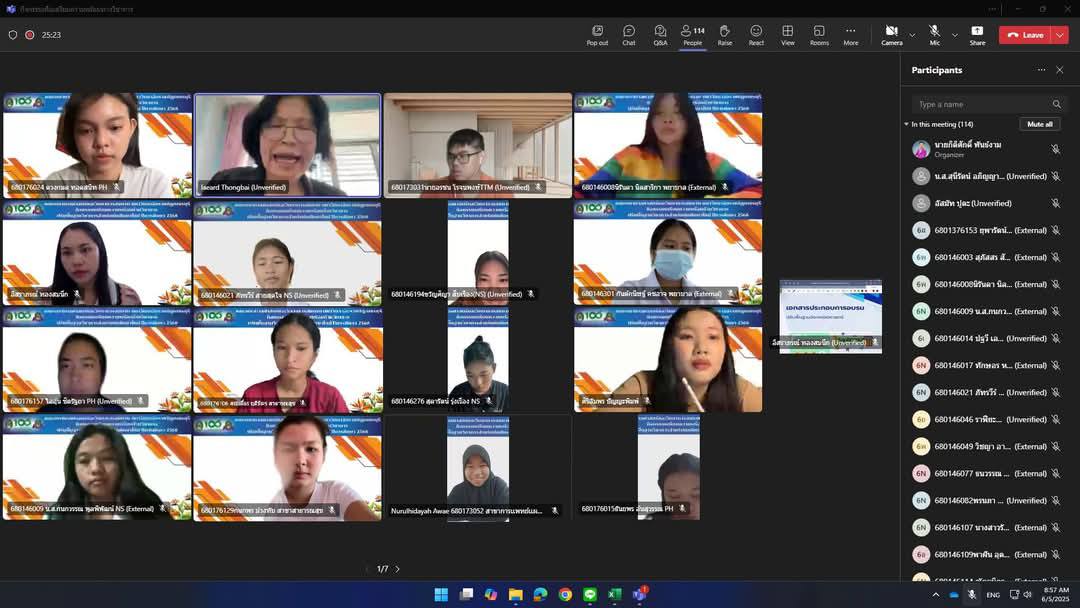Open the Rooms breakout option
Viewport: 1080px width, 608px height.
pyautogui.click(x=819, y=34)
